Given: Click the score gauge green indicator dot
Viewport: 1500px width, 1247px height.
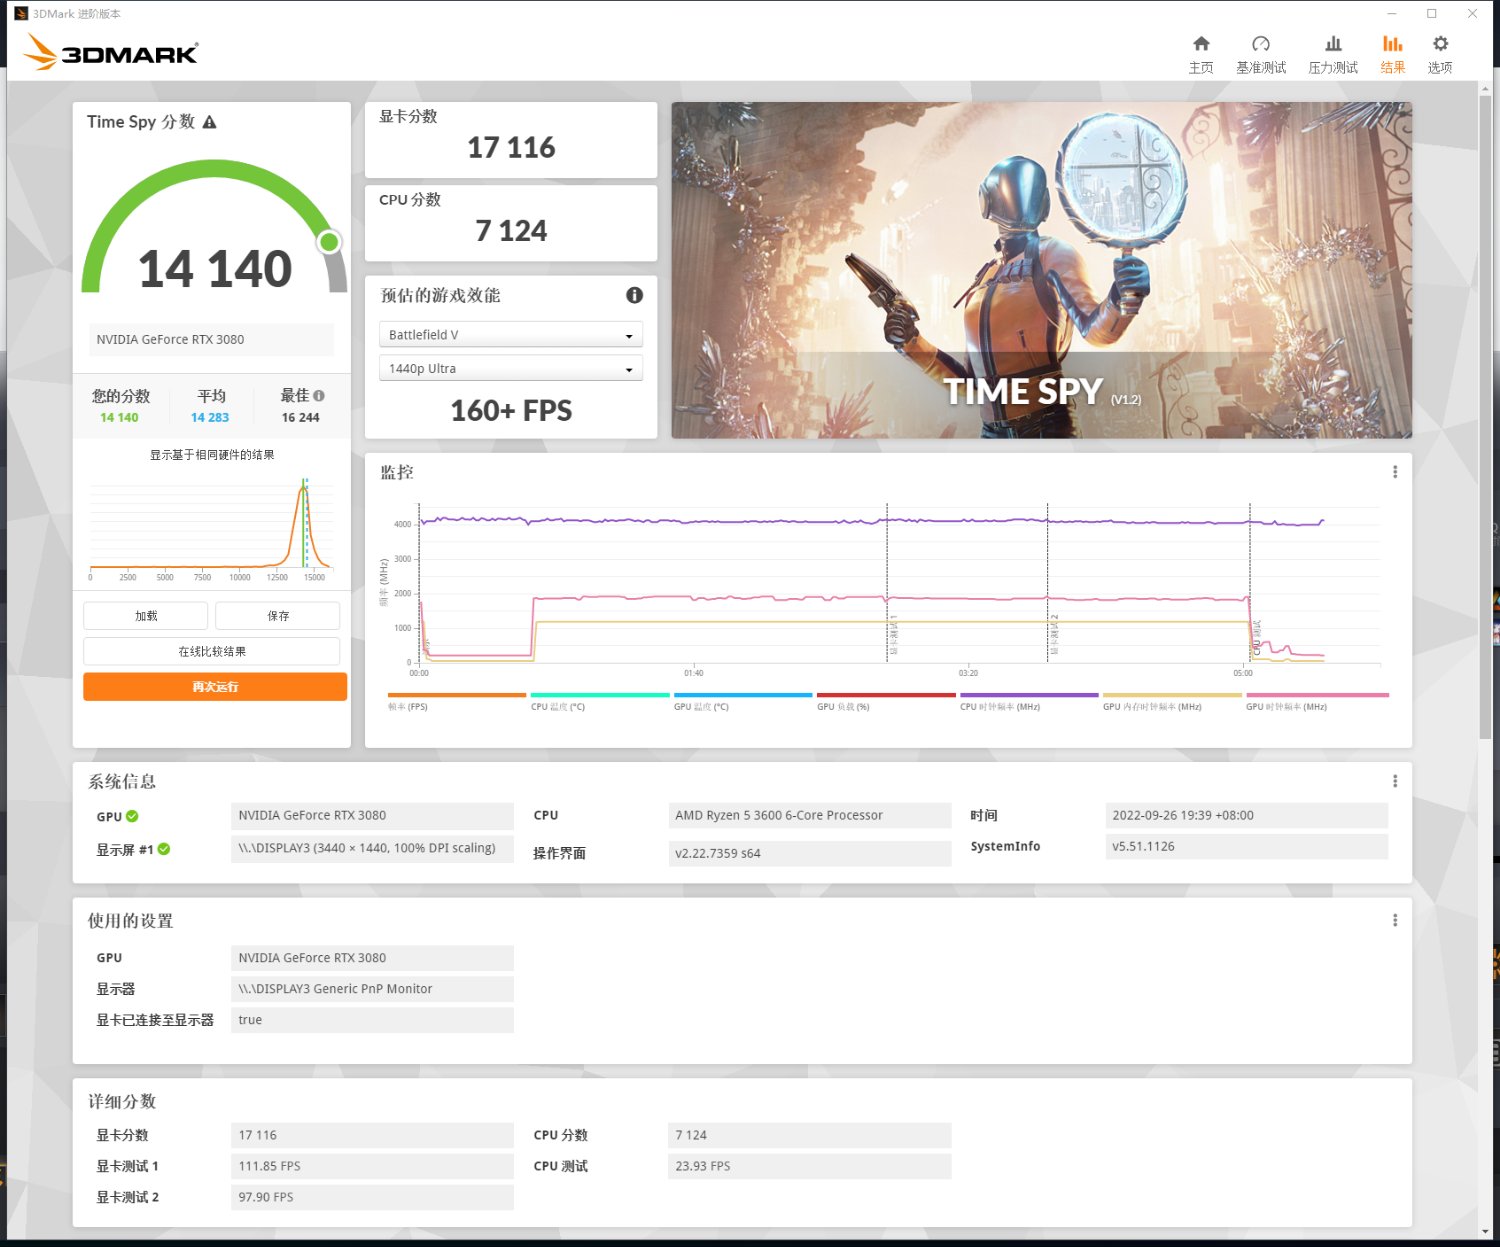Looking at the screenshot, I should pyautogui.click(x=328, y=242).
